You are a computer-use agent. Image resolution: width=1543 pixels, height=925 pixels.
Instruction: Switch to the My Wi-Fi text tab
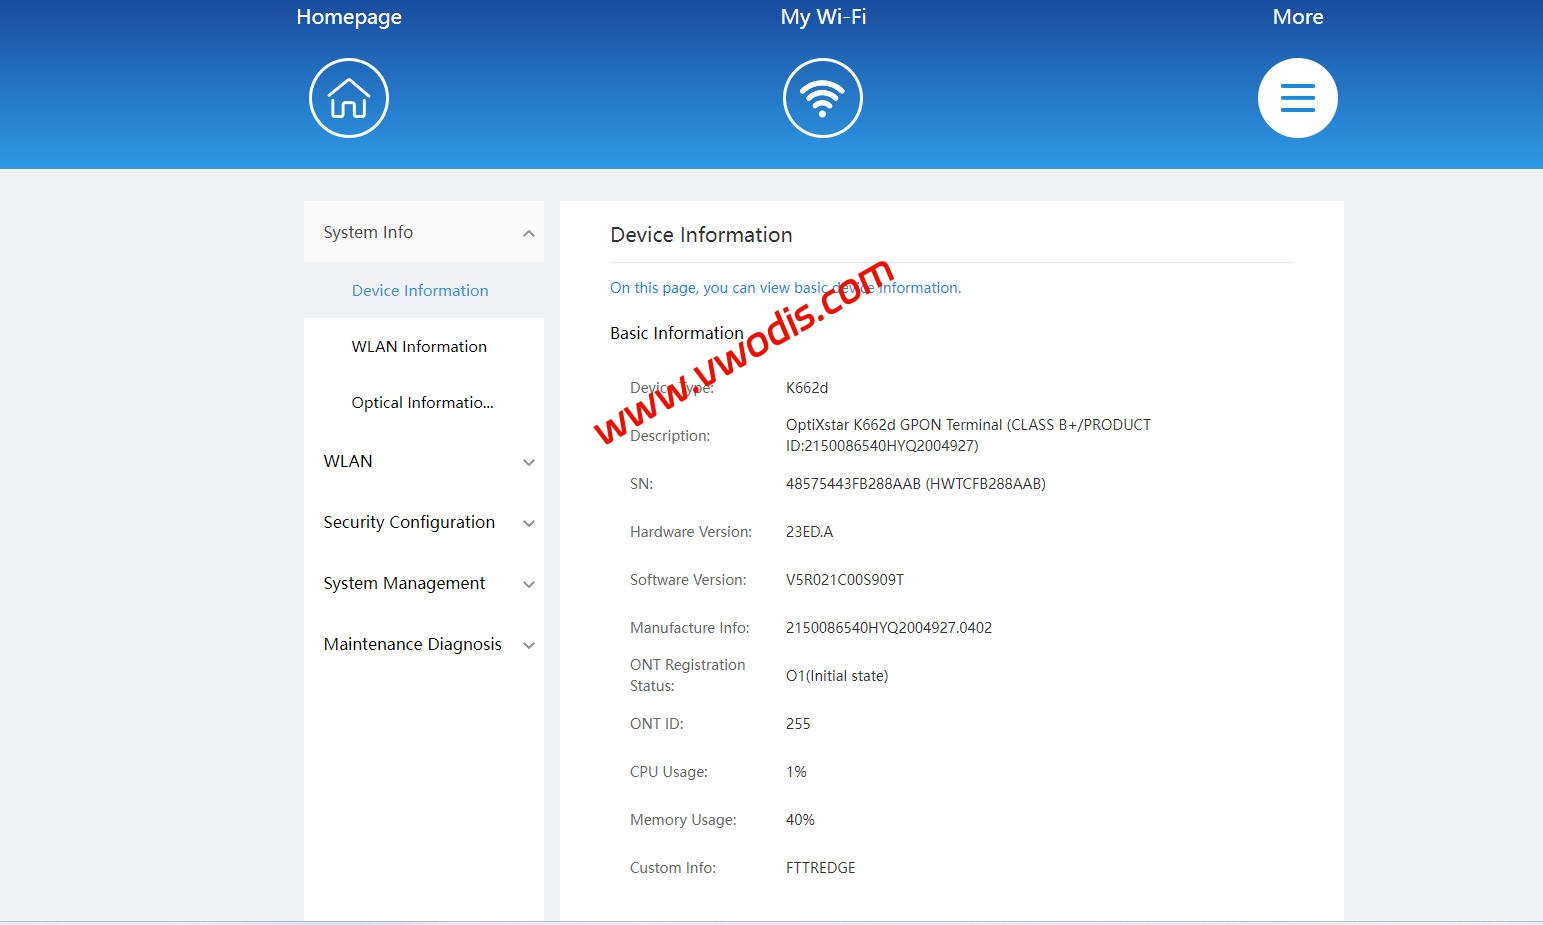823,17
